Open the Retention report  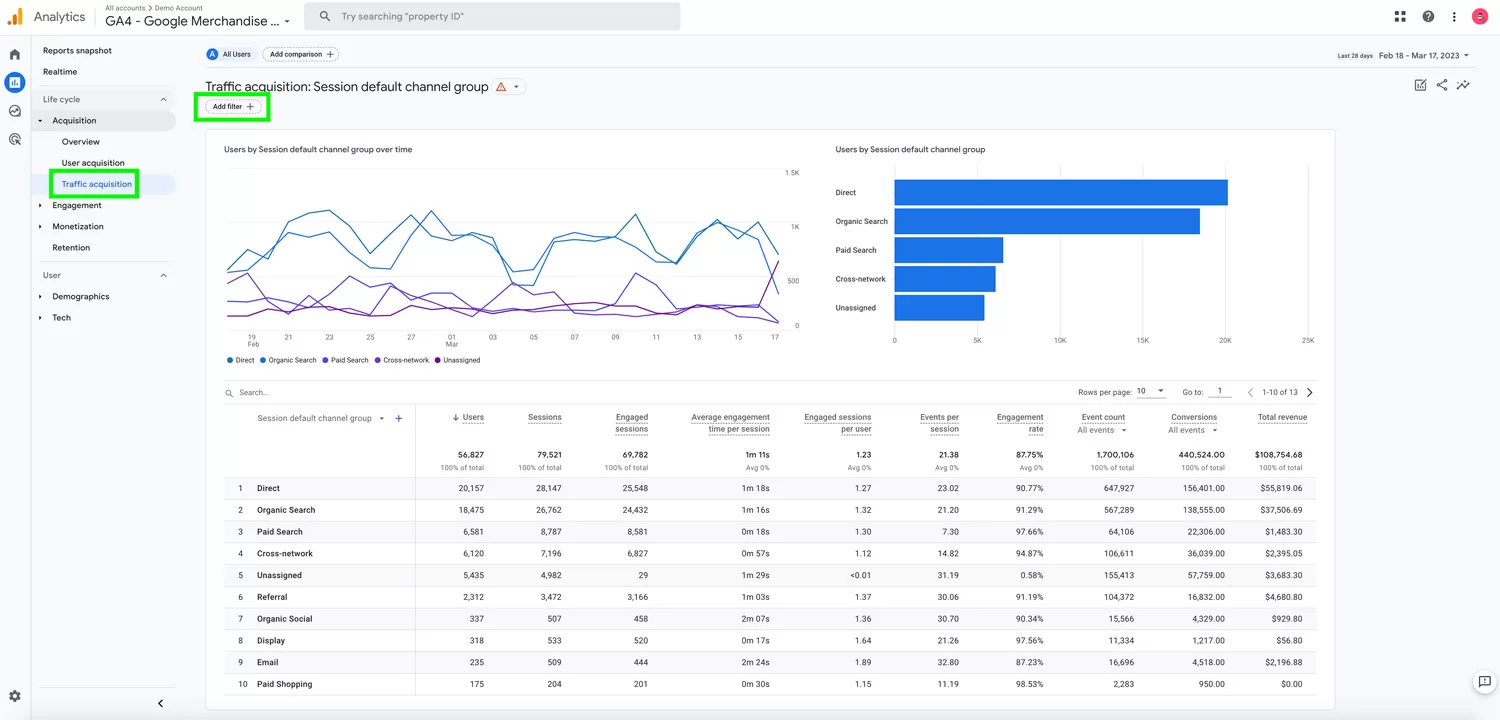(71, 248)
